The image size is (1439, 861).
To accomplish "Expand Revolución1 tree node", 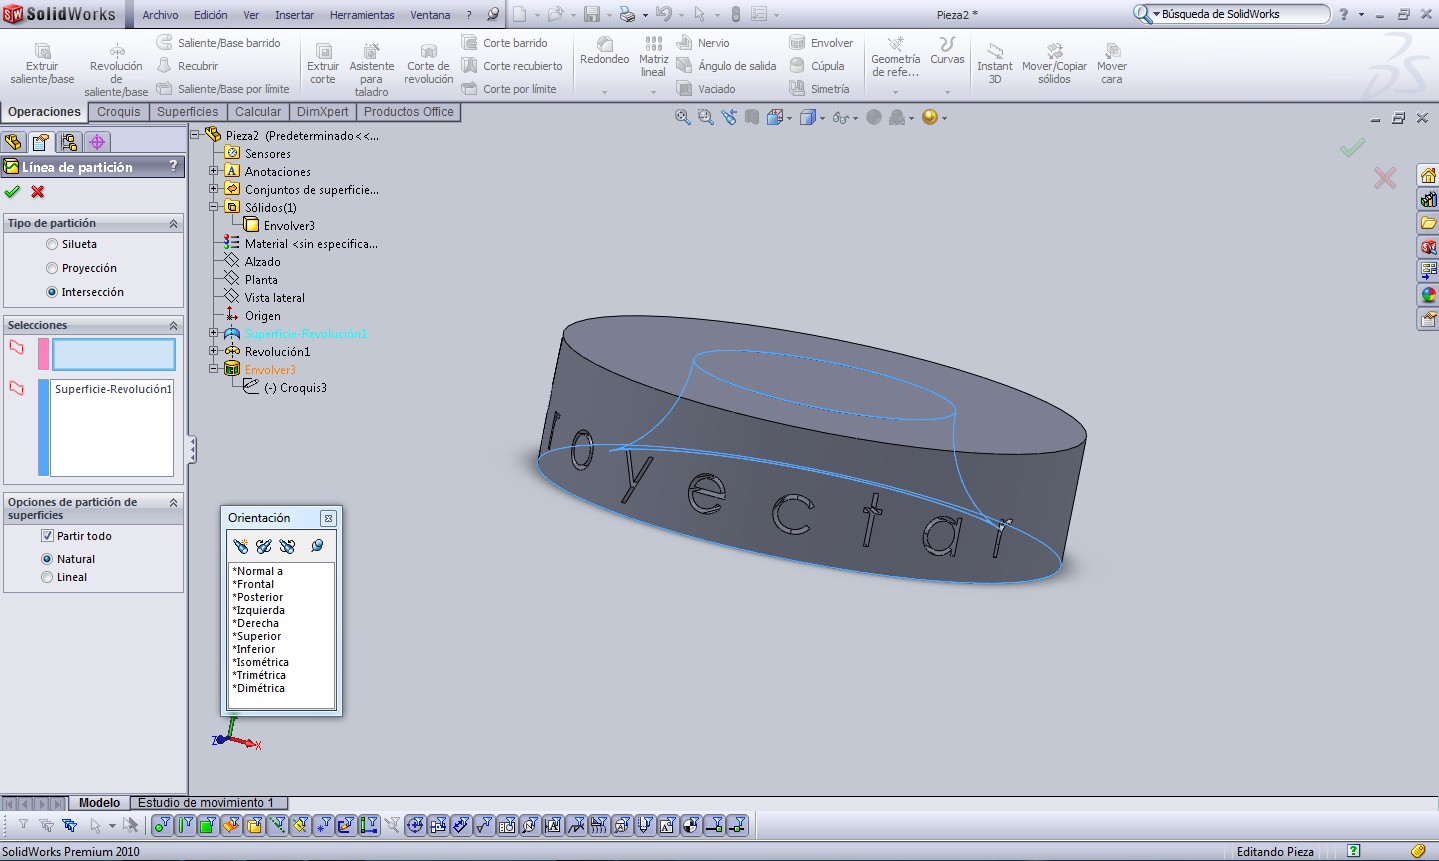I will pos(213,351).
